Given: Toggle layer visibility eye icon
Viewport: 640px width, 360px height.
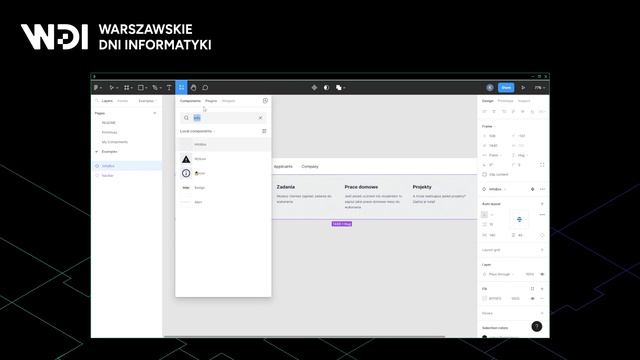Looking at the screenshot, I should pyautogui.click(x=542, y=274).
